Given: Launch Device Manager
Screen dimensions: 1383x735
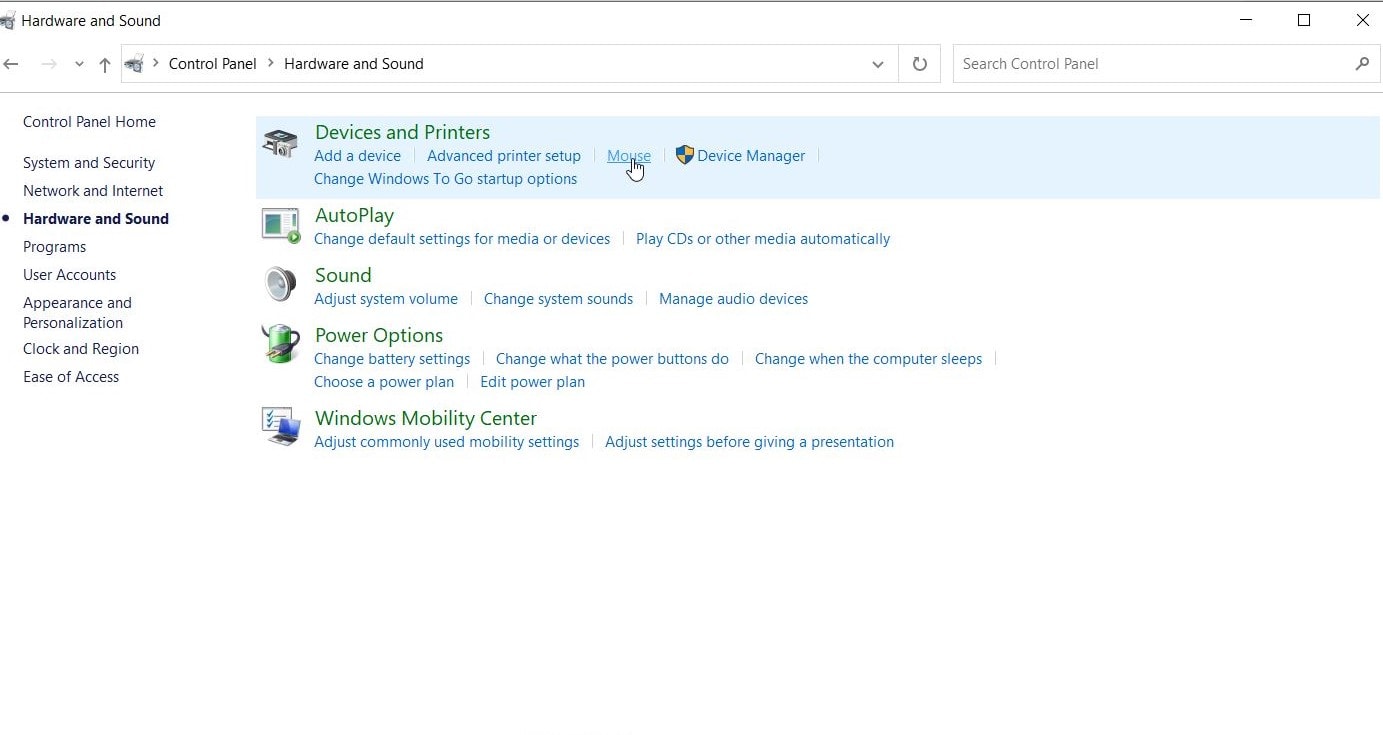Looking at the screenshot, I should point(751,156).
